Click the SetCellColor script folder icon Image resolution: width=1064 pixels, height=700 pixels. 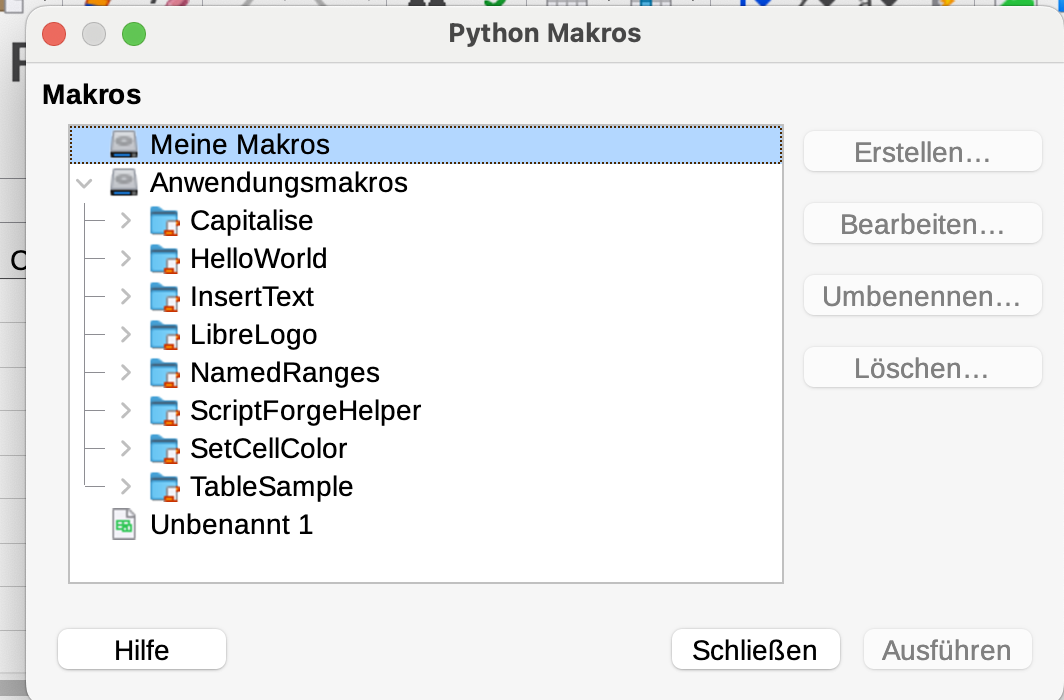click(164, 449)
